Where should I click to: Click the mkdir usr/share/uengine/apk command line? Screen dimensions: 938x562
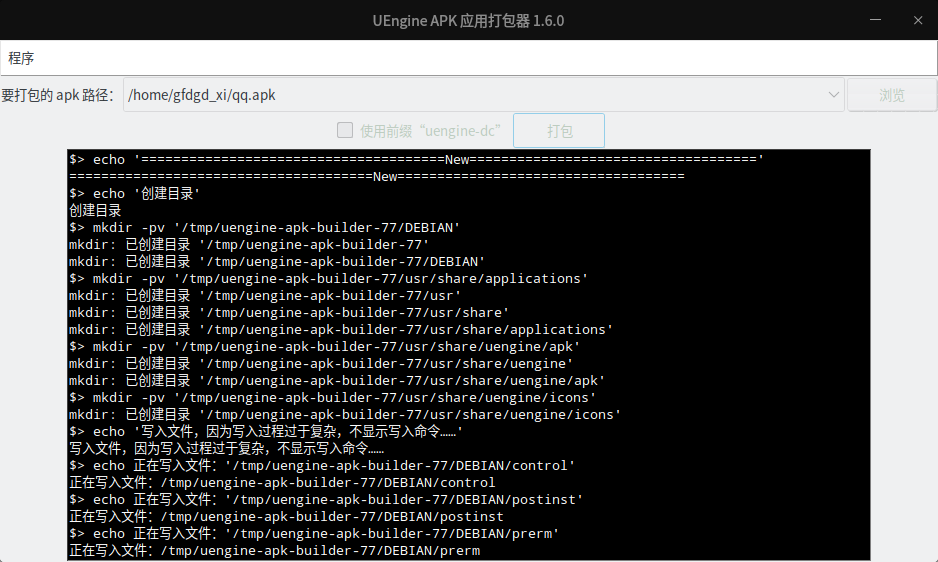coord(324,346)
